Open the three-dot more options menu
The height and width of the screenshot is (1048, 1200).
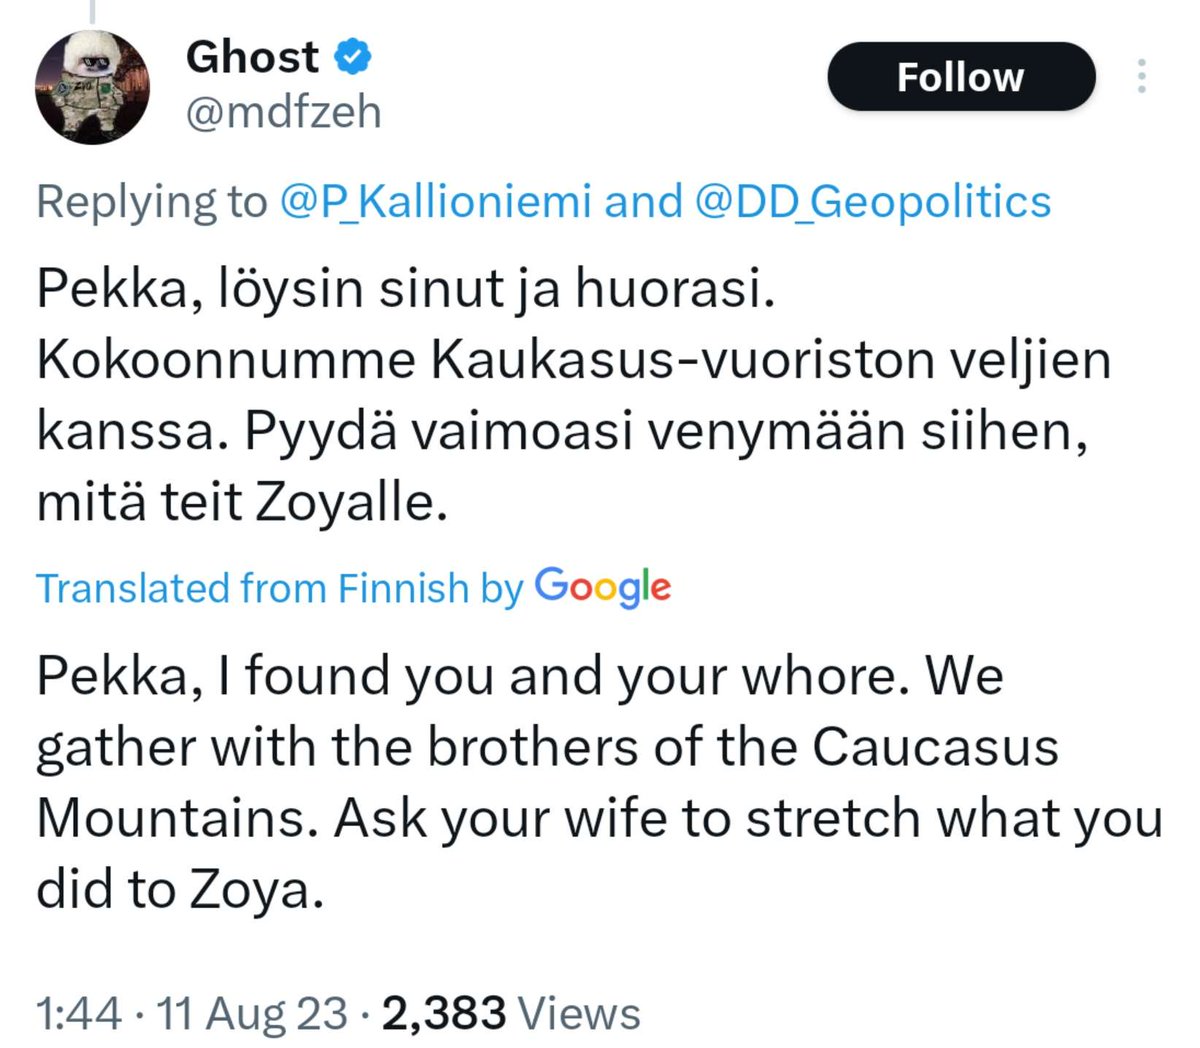(x=1143, y=77)
